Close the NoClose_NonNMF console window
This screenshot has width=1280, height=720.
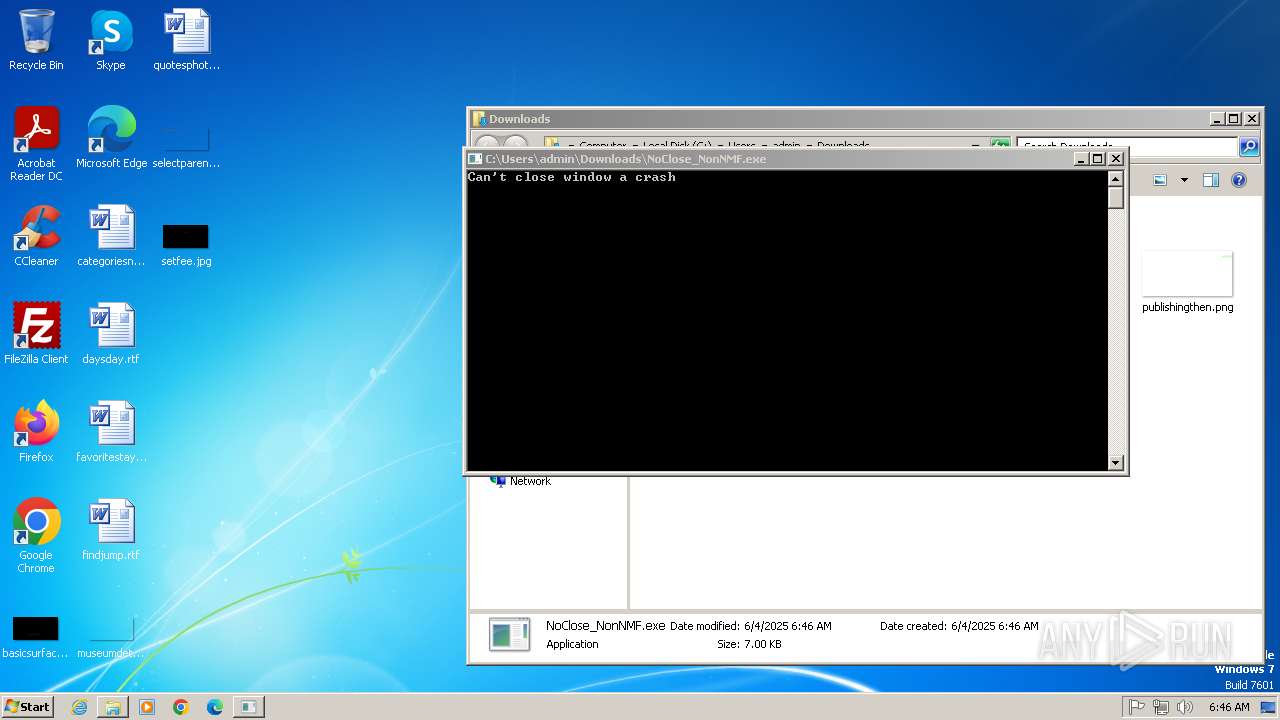tap(1116, 158)
